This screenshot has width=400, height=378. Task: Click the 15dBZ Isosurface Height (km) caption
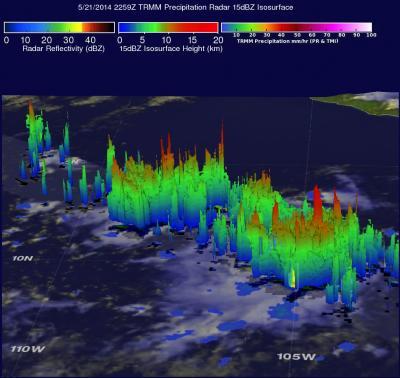point(171,49)
